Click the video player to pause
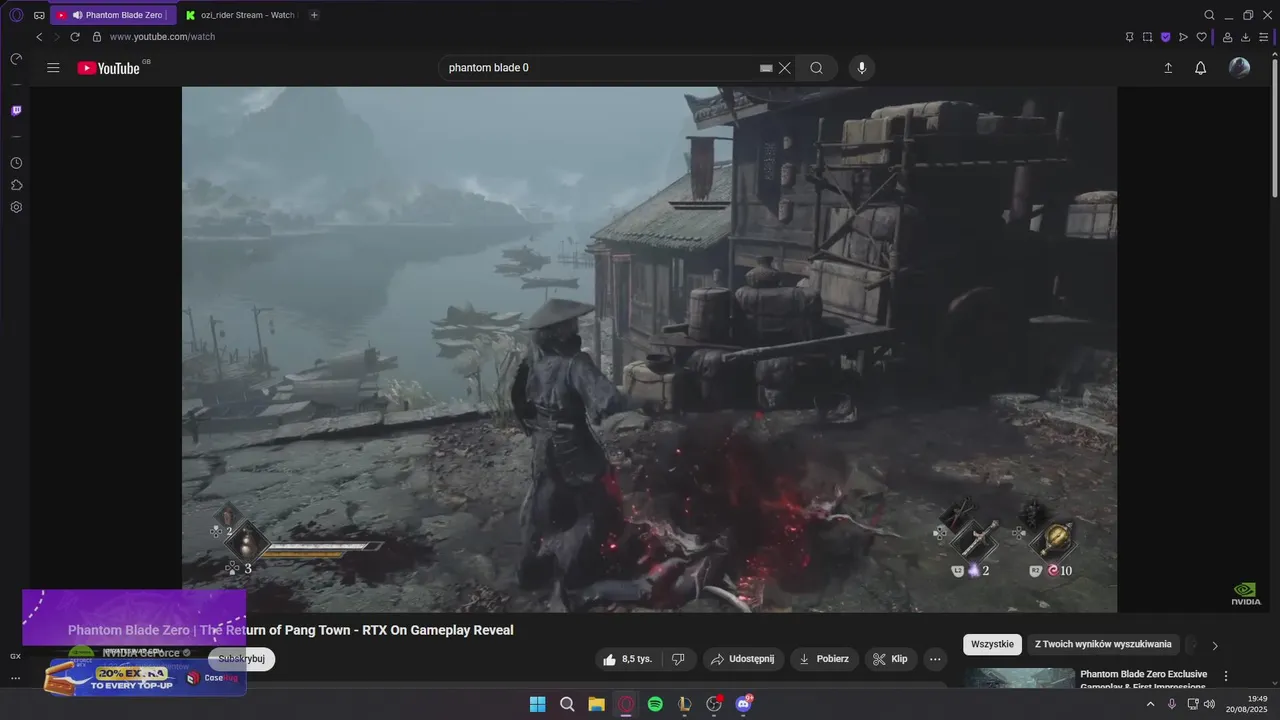Image resolution: width=1280 pixels, height=720 pixels. point(649,349)
